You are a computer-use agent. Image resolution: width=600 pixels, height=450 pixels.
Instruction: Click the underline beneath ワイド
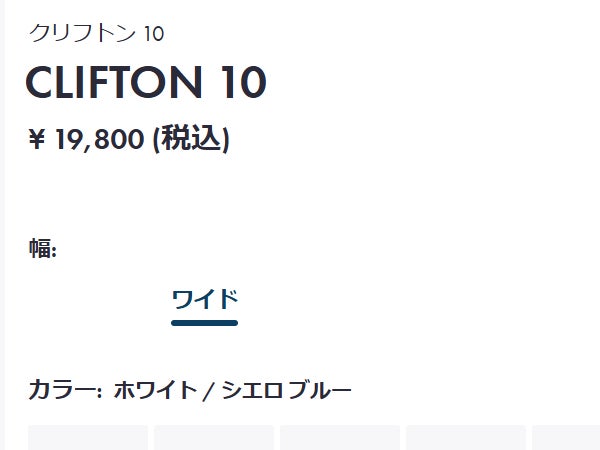(x=204, y=322)
